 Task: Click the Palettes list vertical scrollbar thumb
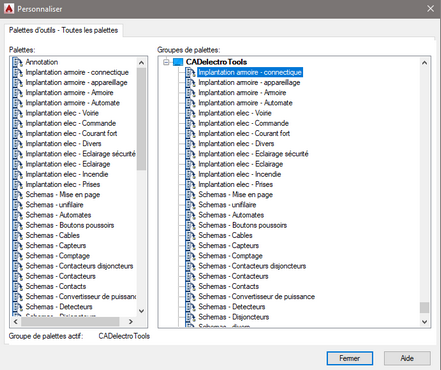click(x=141, y=119)
